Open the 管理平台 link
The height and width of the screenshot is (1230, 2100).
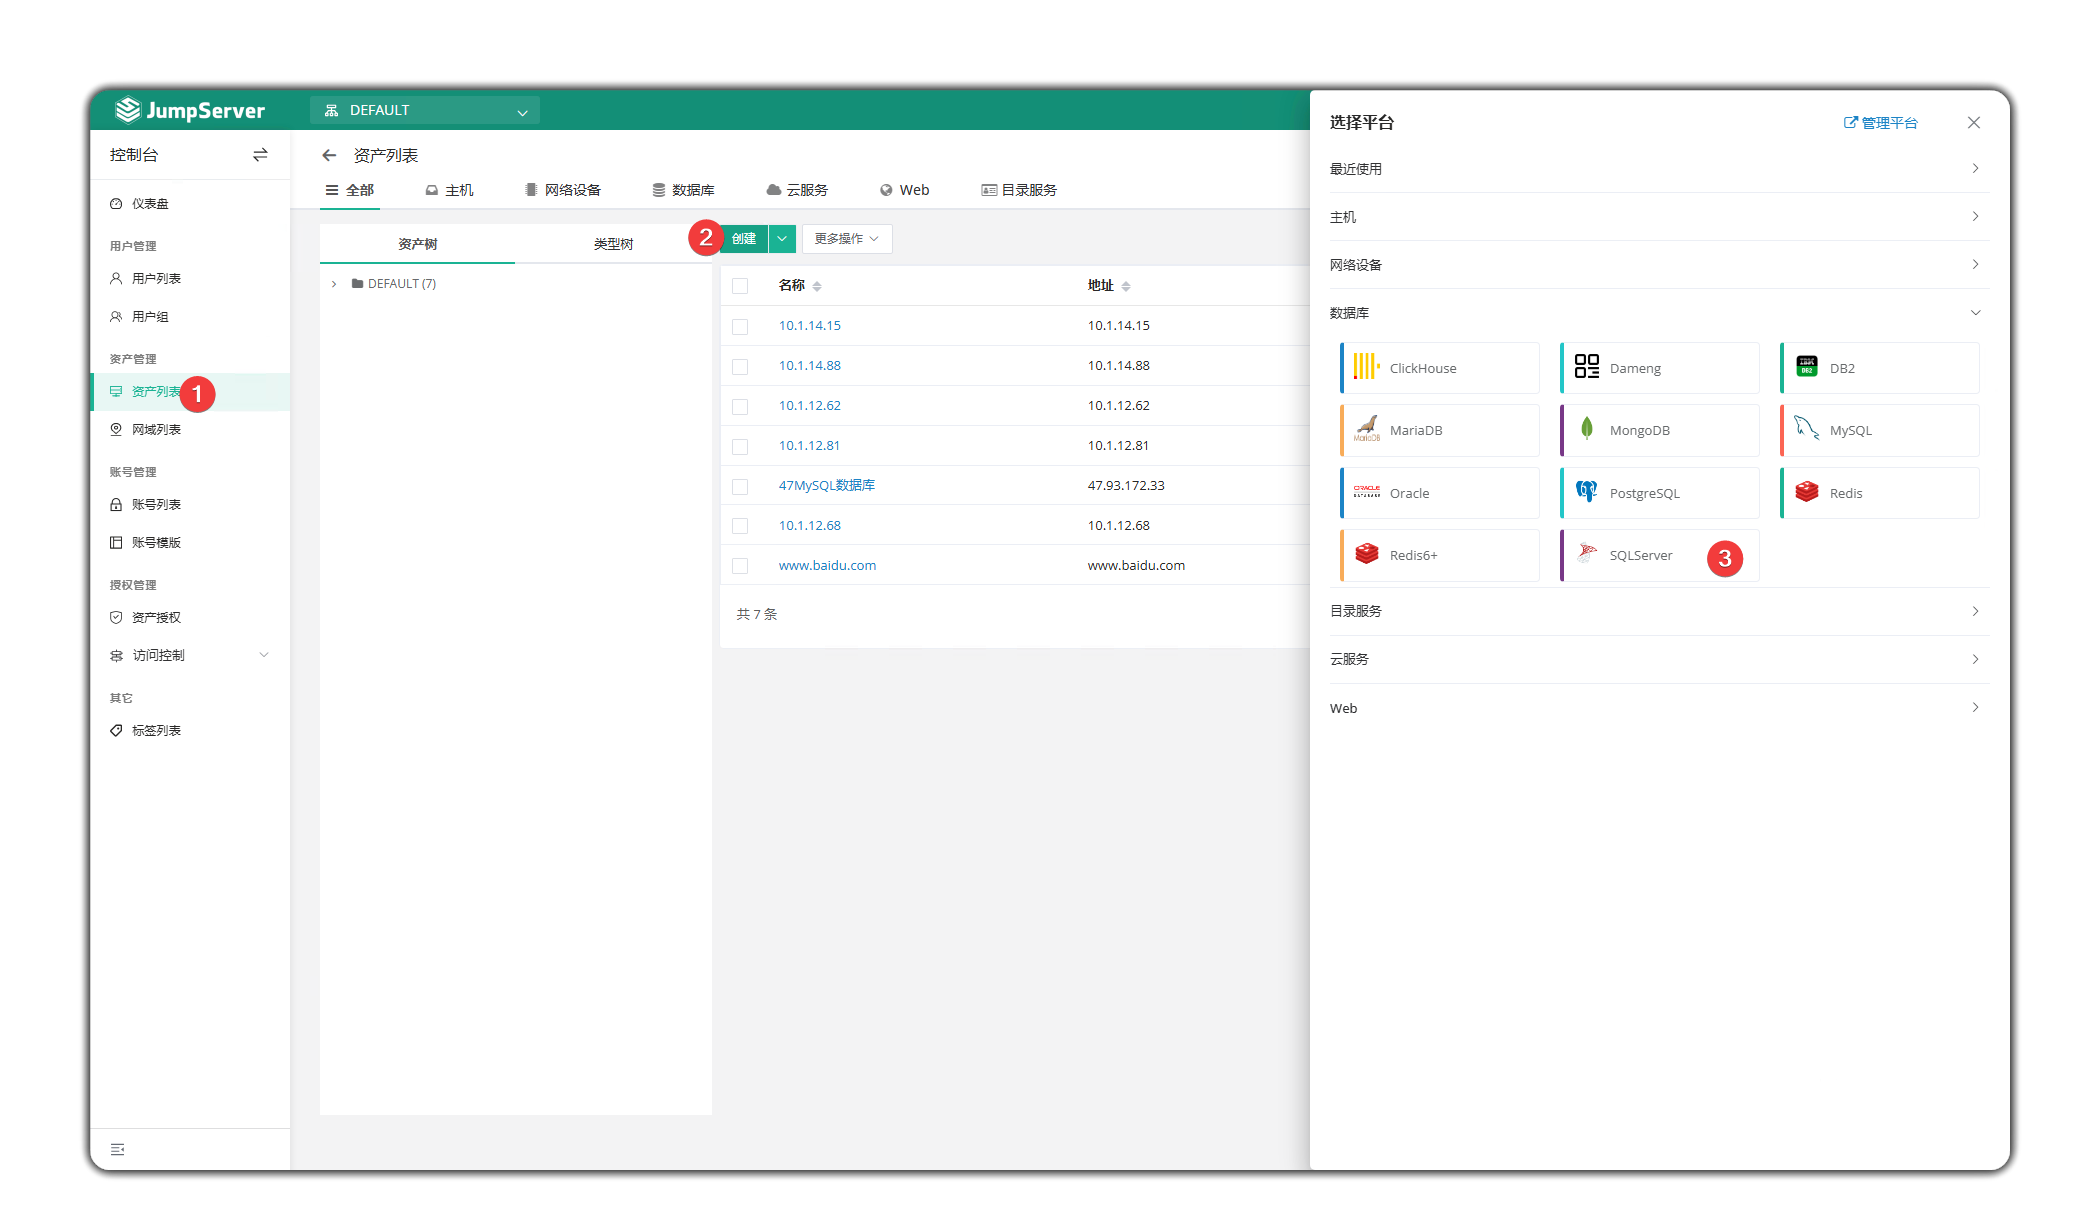pos(1880,123)
